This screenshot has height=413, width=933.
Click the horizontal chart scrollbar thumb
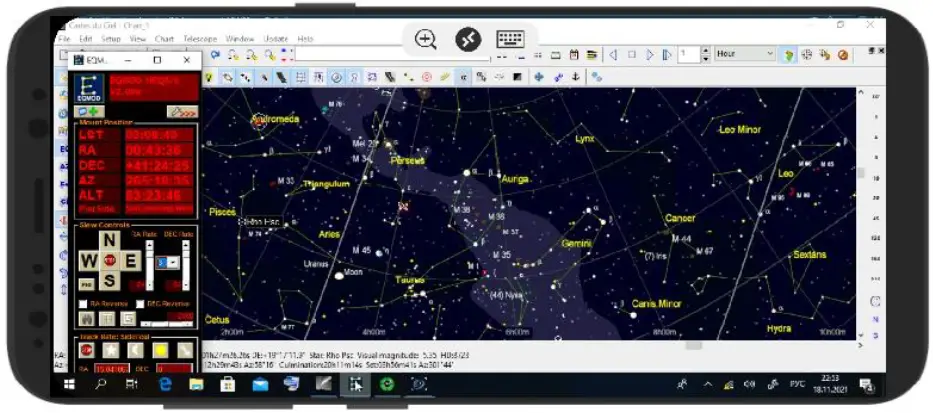[694, 345]
